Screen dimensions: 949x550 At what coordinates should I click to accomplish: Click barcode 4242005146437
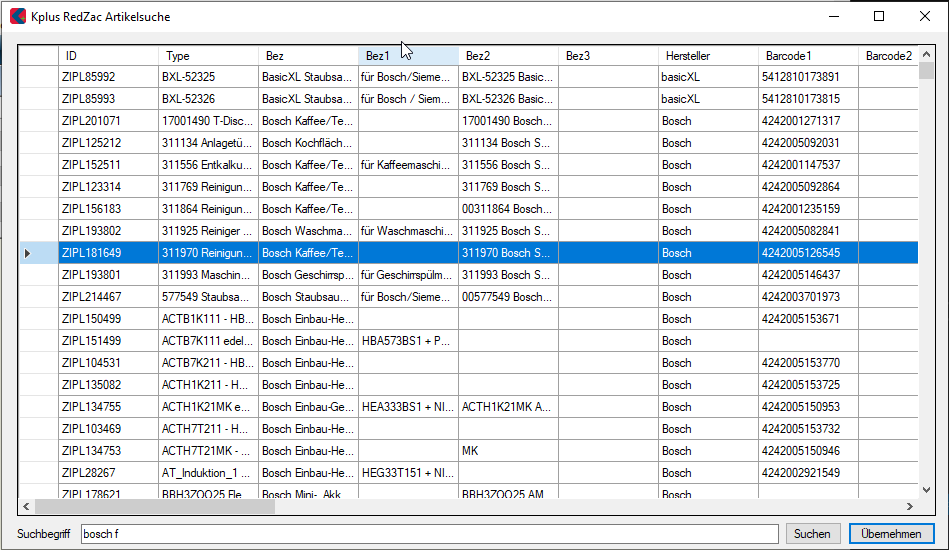tap(808, 275)
